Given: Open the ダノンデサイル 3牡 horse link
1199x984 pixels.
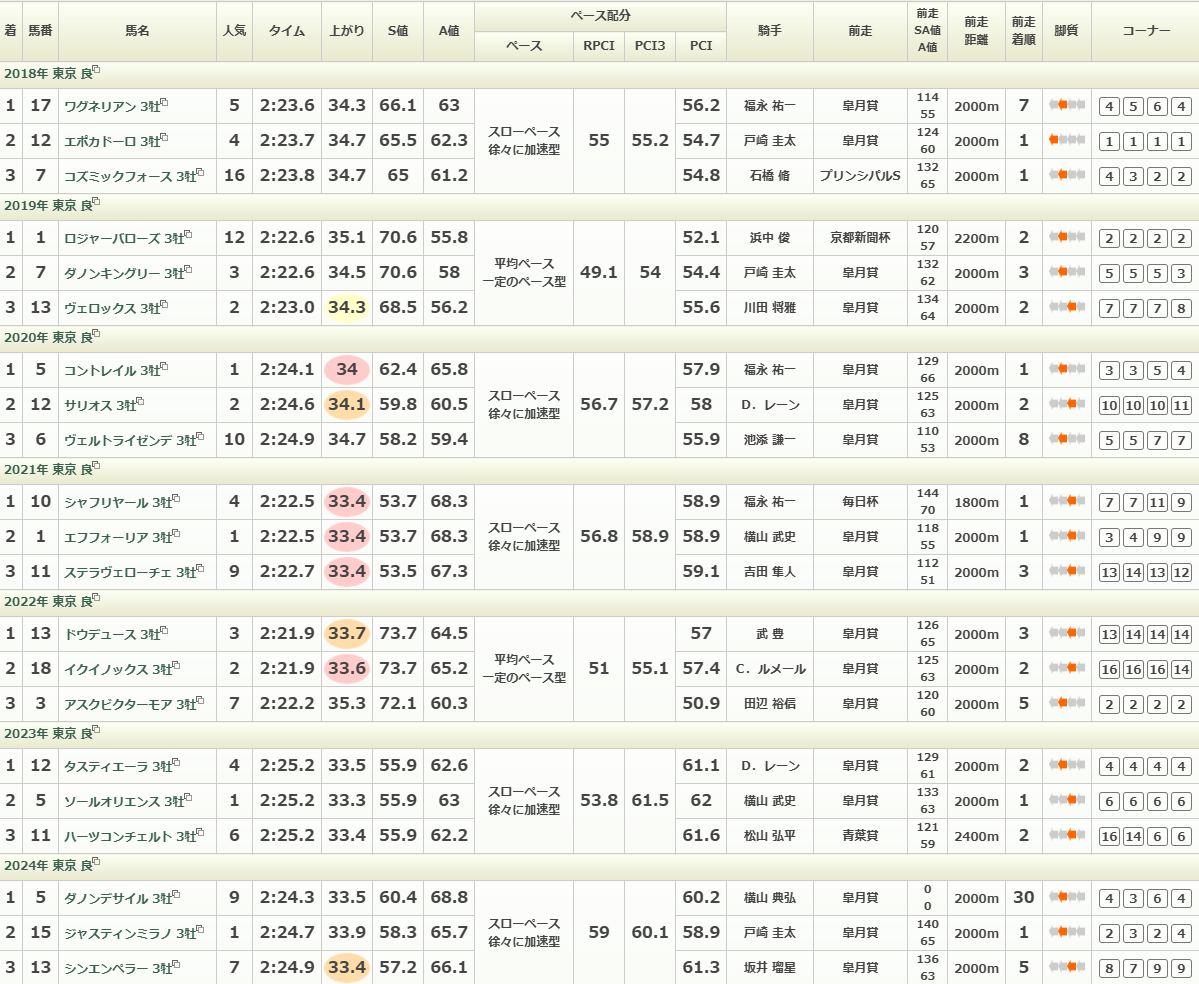Looking at the screenshot, I should pyautogui.click(x=116, y=898).
